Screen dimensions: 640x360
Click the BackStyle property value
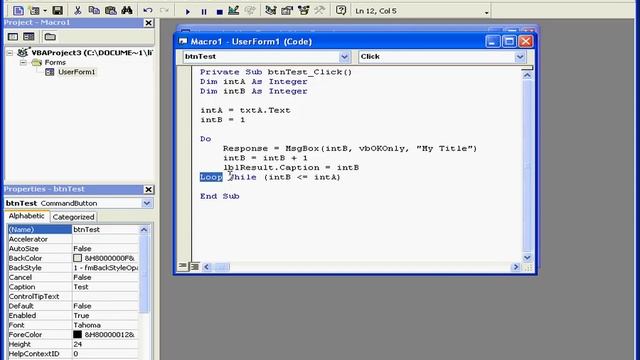[105, 268]
